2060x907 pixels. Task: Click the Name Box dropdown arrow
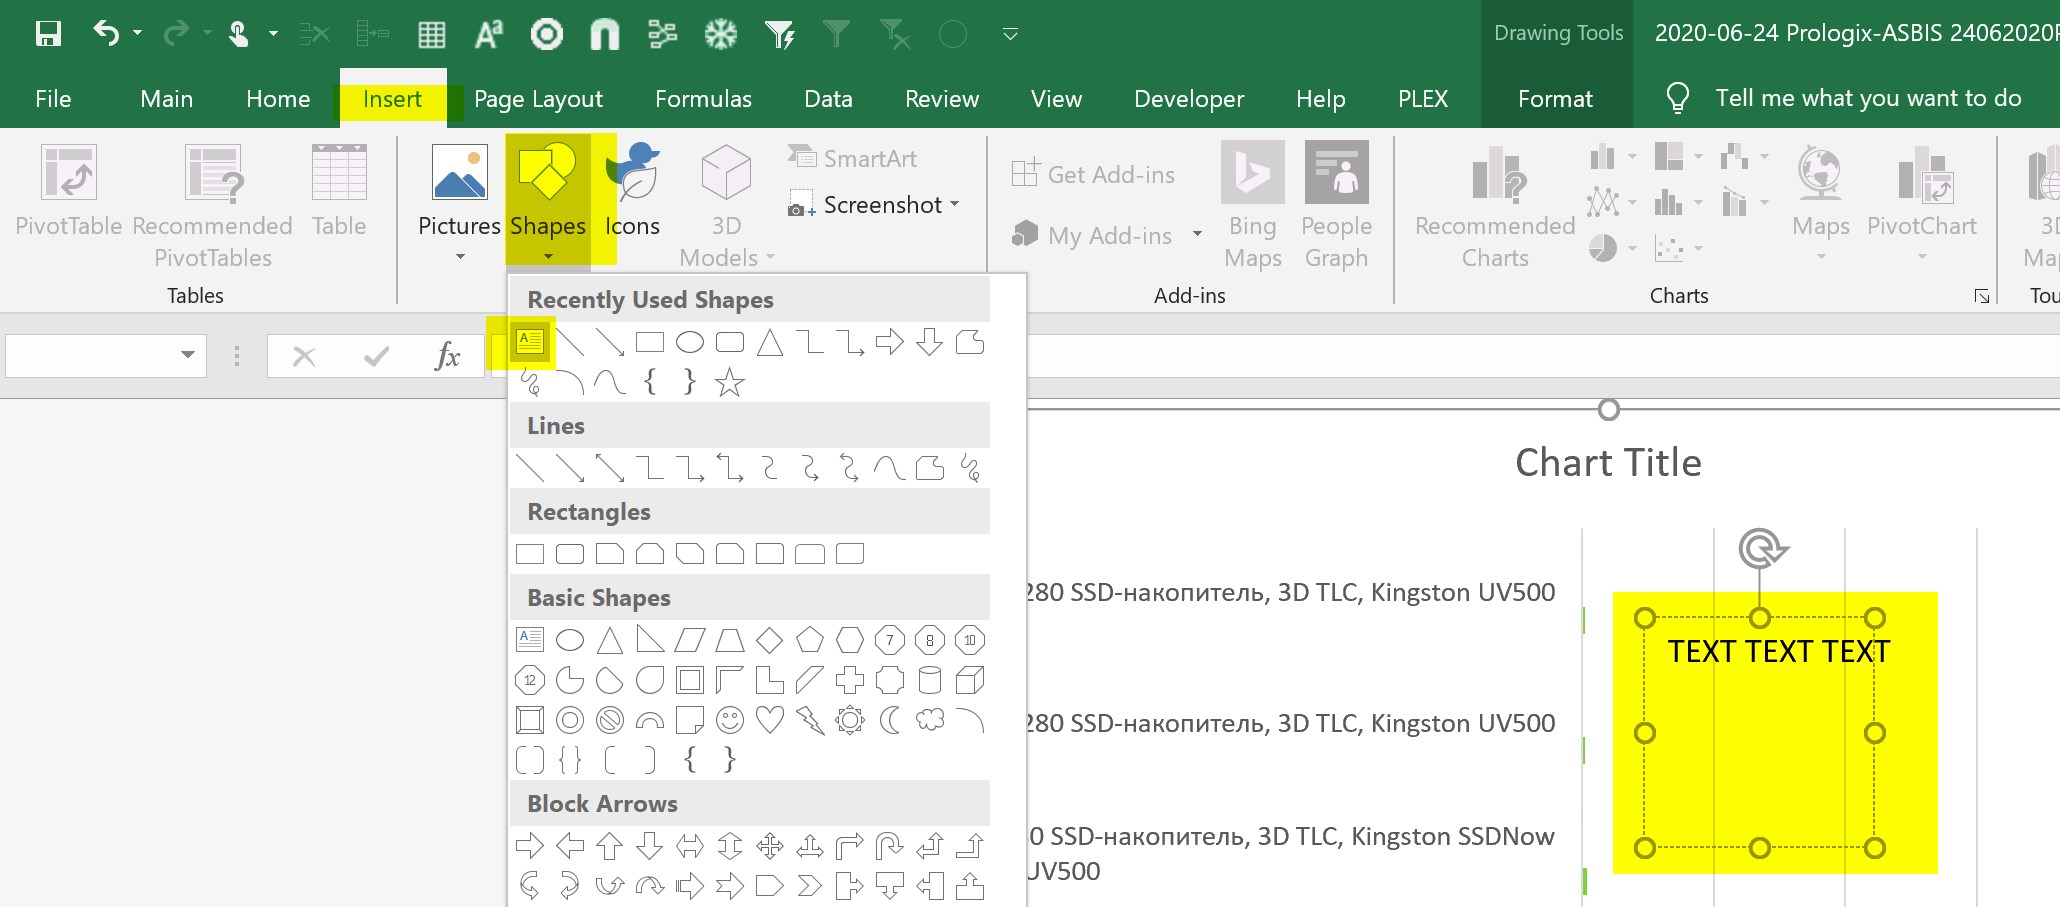click(x=187, y=355)
